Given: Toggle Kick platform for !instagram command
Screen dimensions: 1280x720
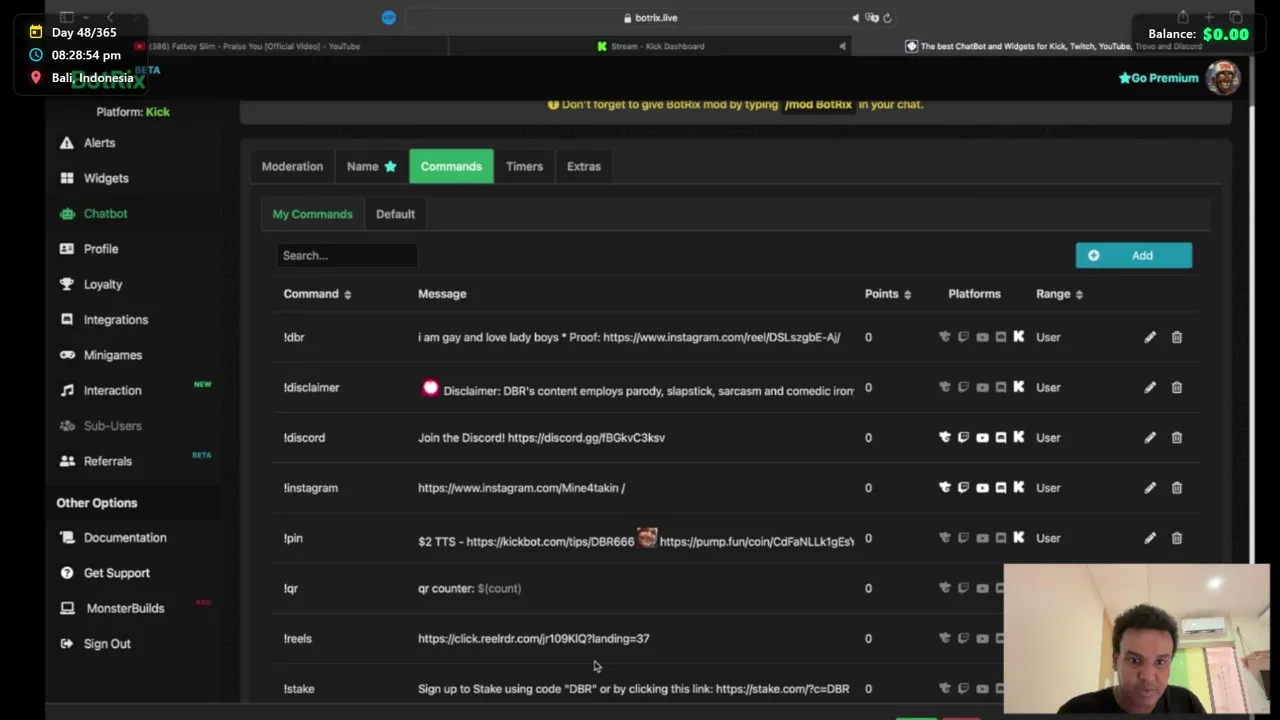Looking at the screenshot, I should 1019,488.
